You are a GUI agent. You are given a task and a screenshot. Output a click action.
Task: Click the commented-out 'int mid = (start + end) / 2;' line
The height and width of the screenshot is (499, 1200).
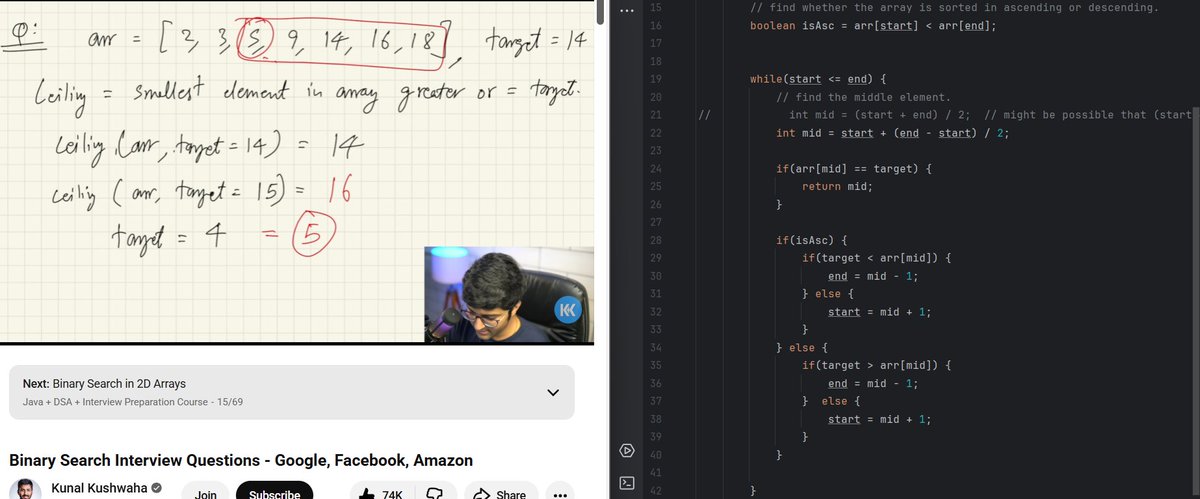tap(880, 115)
